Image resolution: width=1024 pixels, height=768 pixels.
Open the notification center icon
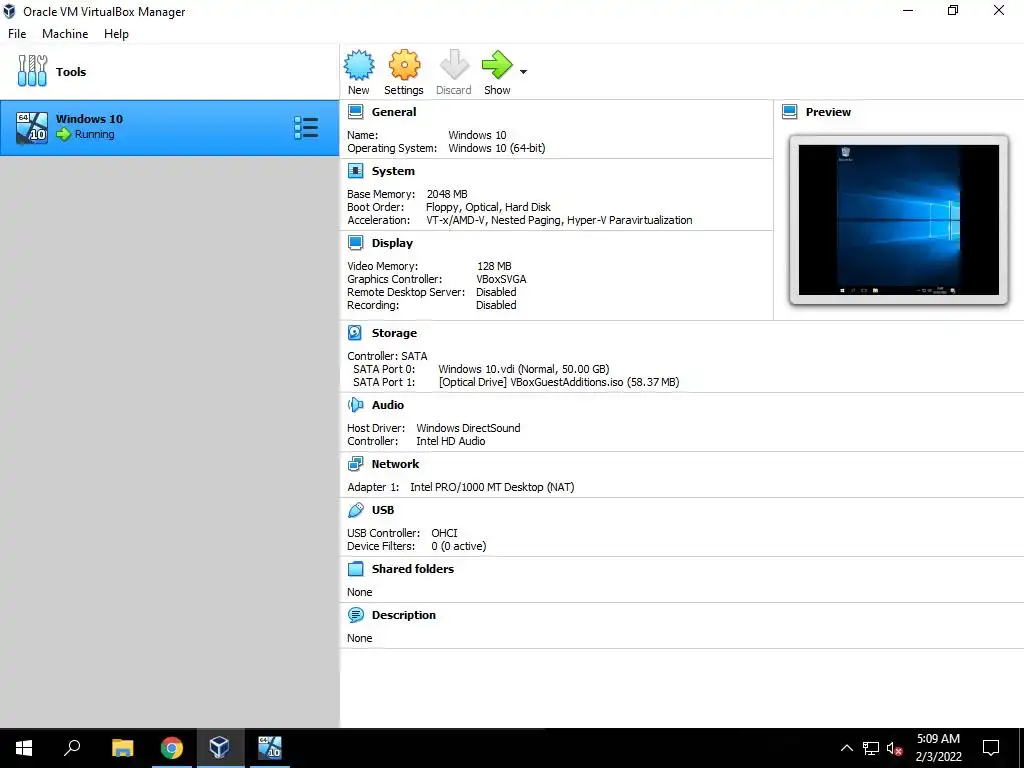point(991,748)
